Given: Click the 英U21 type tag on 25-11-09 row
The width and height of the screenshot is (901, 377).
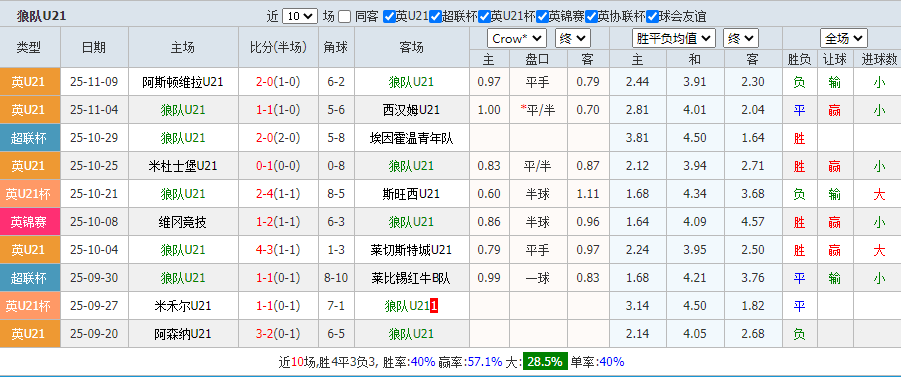Looking at the screenshot, I should (29, 82).
